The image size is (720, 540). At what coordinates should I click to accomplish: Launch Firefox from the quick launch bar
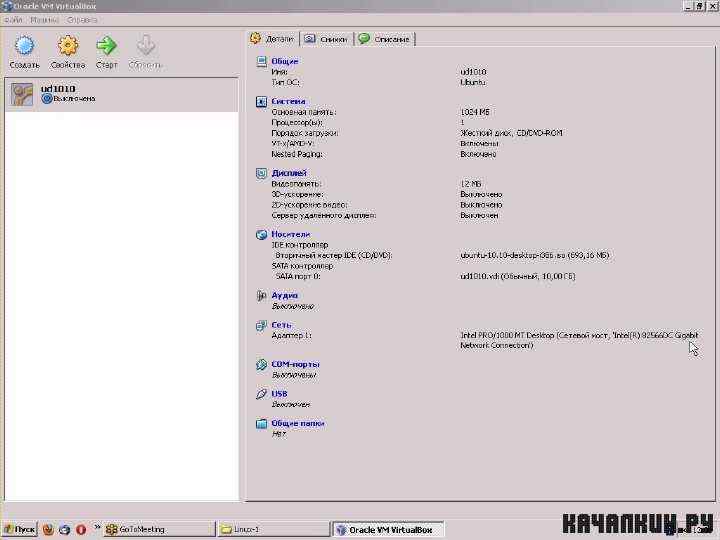[48, 529]
